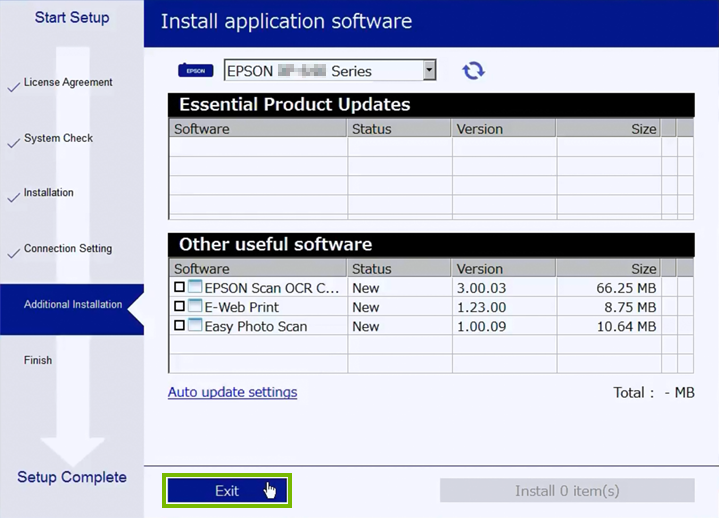Click the Easy Photo Scan application icon

tap(195, 325)
